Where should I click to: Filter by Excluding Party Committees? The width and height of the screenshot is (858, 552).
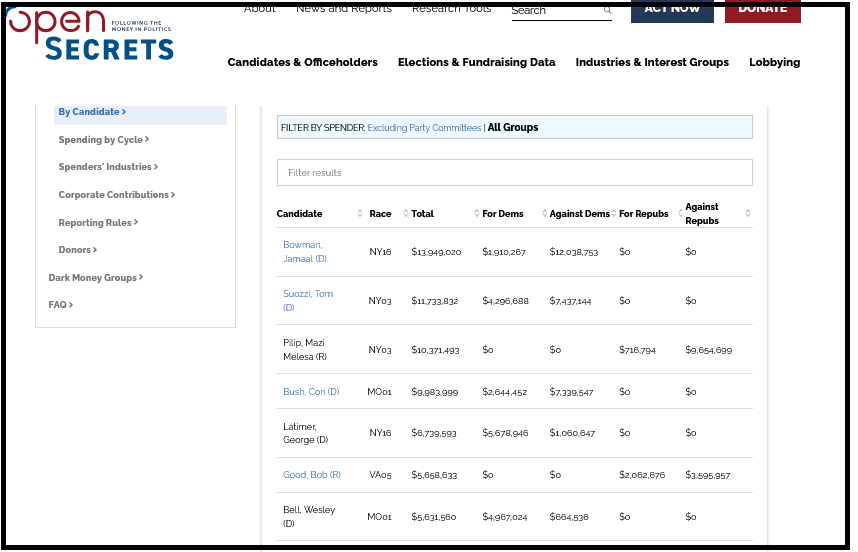tap(424, 127)
